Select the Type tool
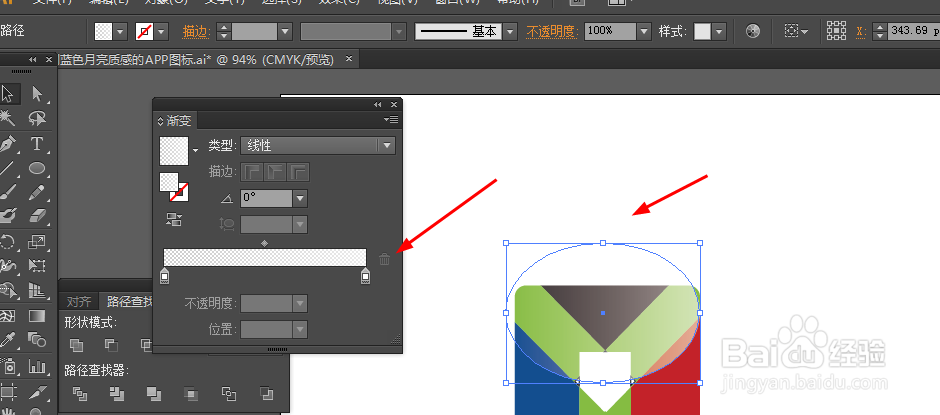 pyautogui.click(x=37, y=144)
